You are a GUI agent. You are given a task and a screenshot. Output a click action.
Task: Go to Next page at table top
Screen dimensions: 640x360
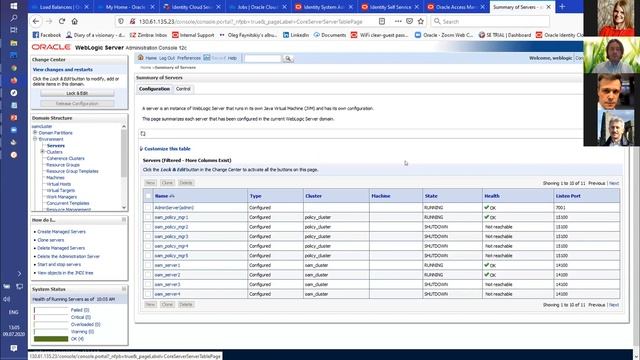click(x=614, y=183)
